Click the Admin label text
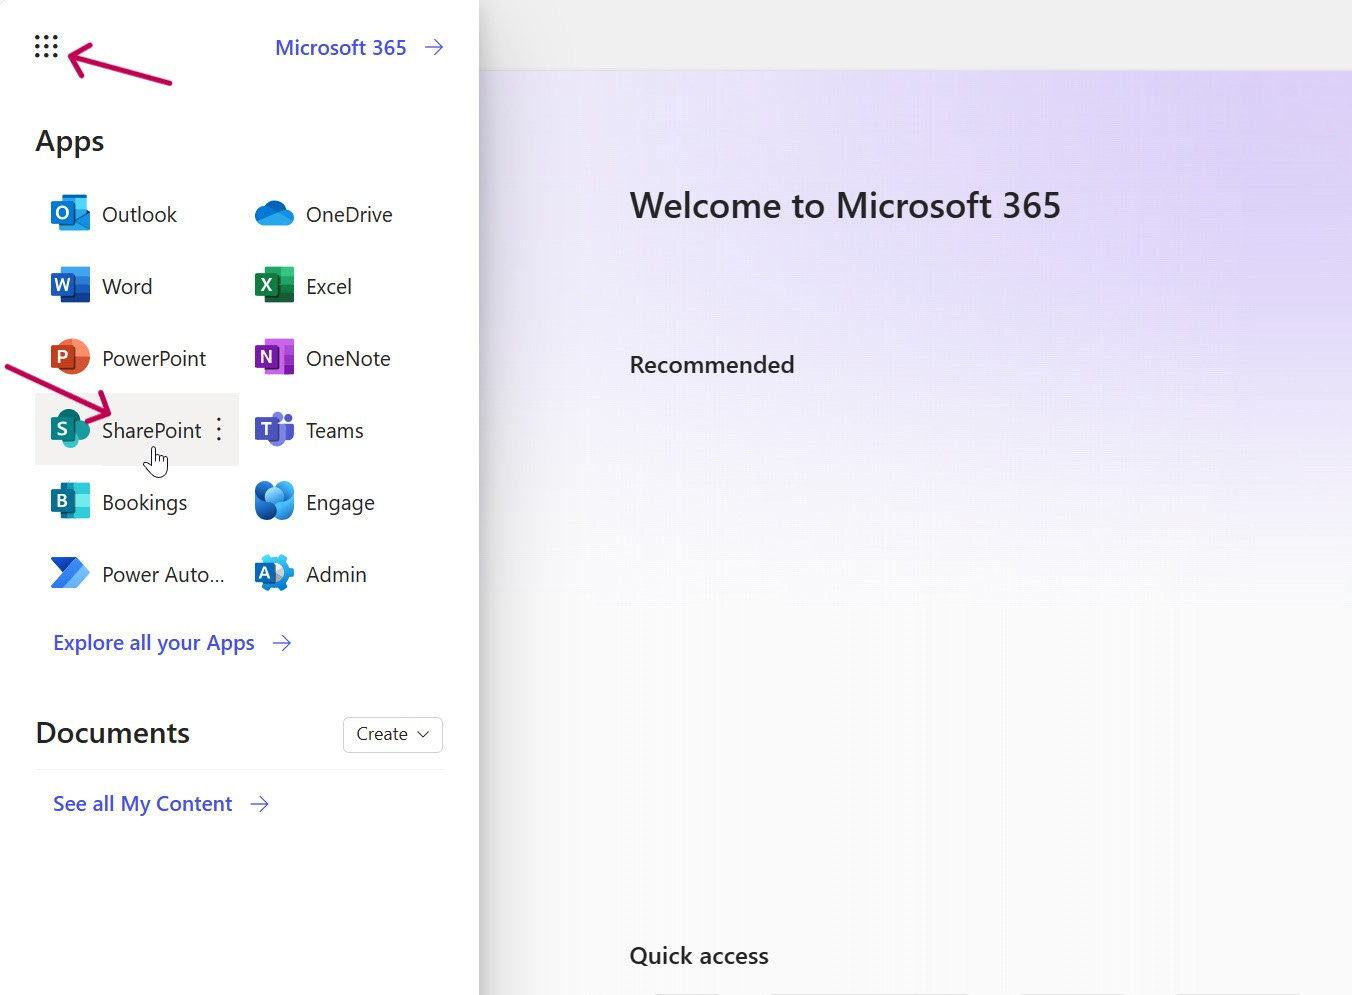The image size is (1352, 995). 336,574
